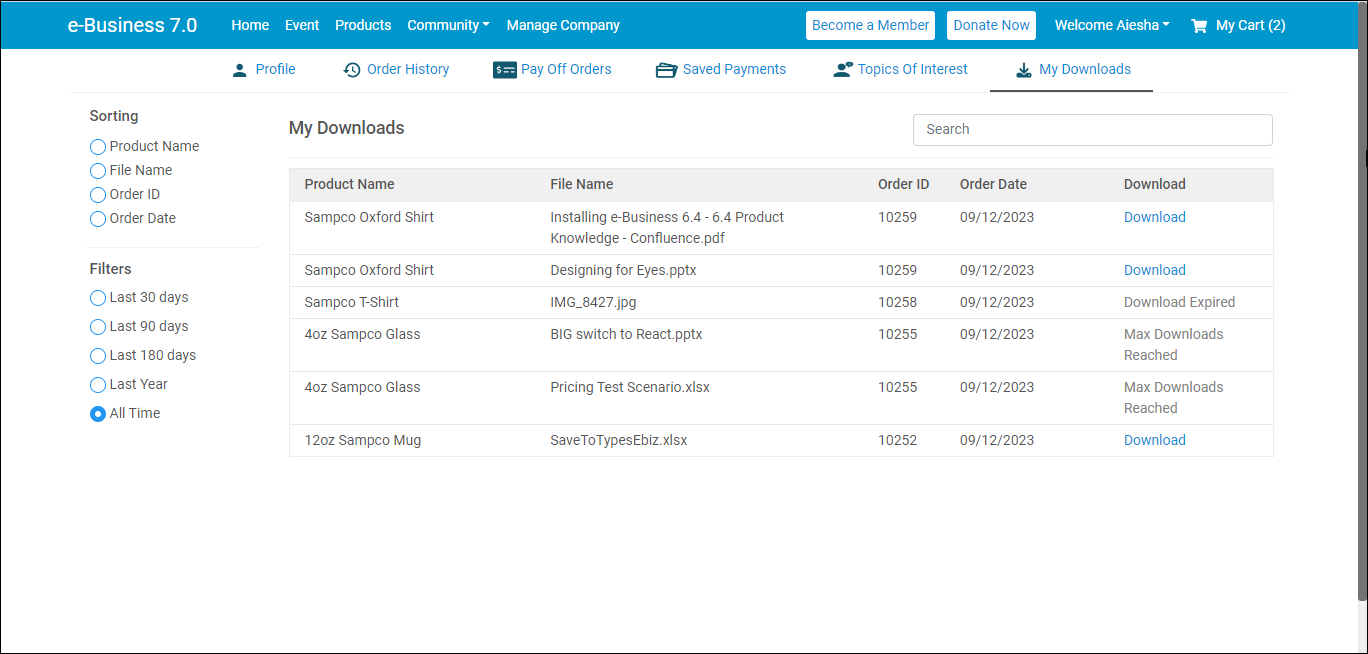Click the Topics Of Interest person icon

(843, 70)
